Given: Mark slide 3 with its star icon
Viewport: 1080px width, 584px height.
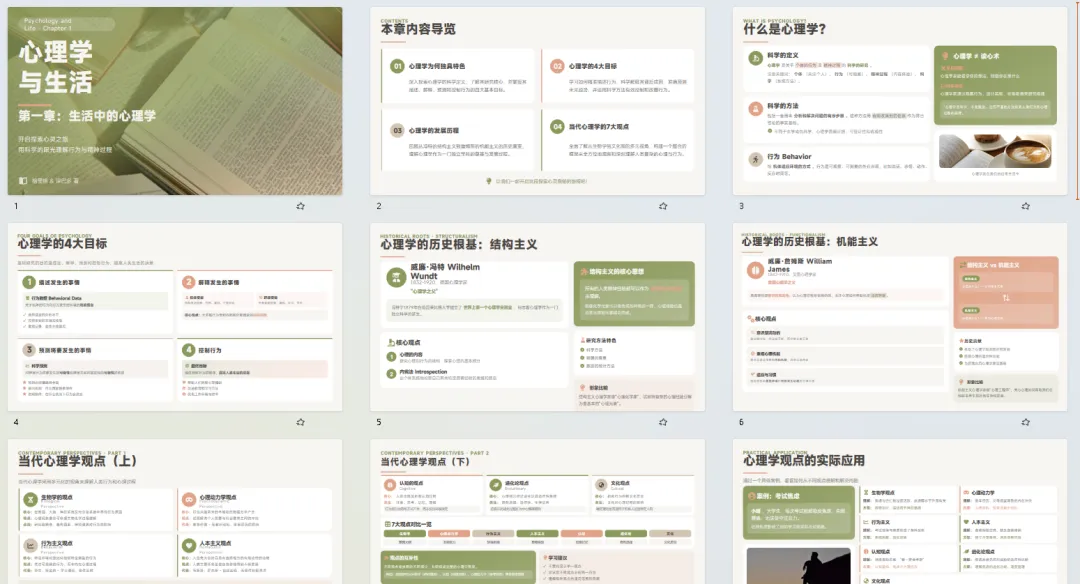Looking at the screenshot, I should (1026, 206).
